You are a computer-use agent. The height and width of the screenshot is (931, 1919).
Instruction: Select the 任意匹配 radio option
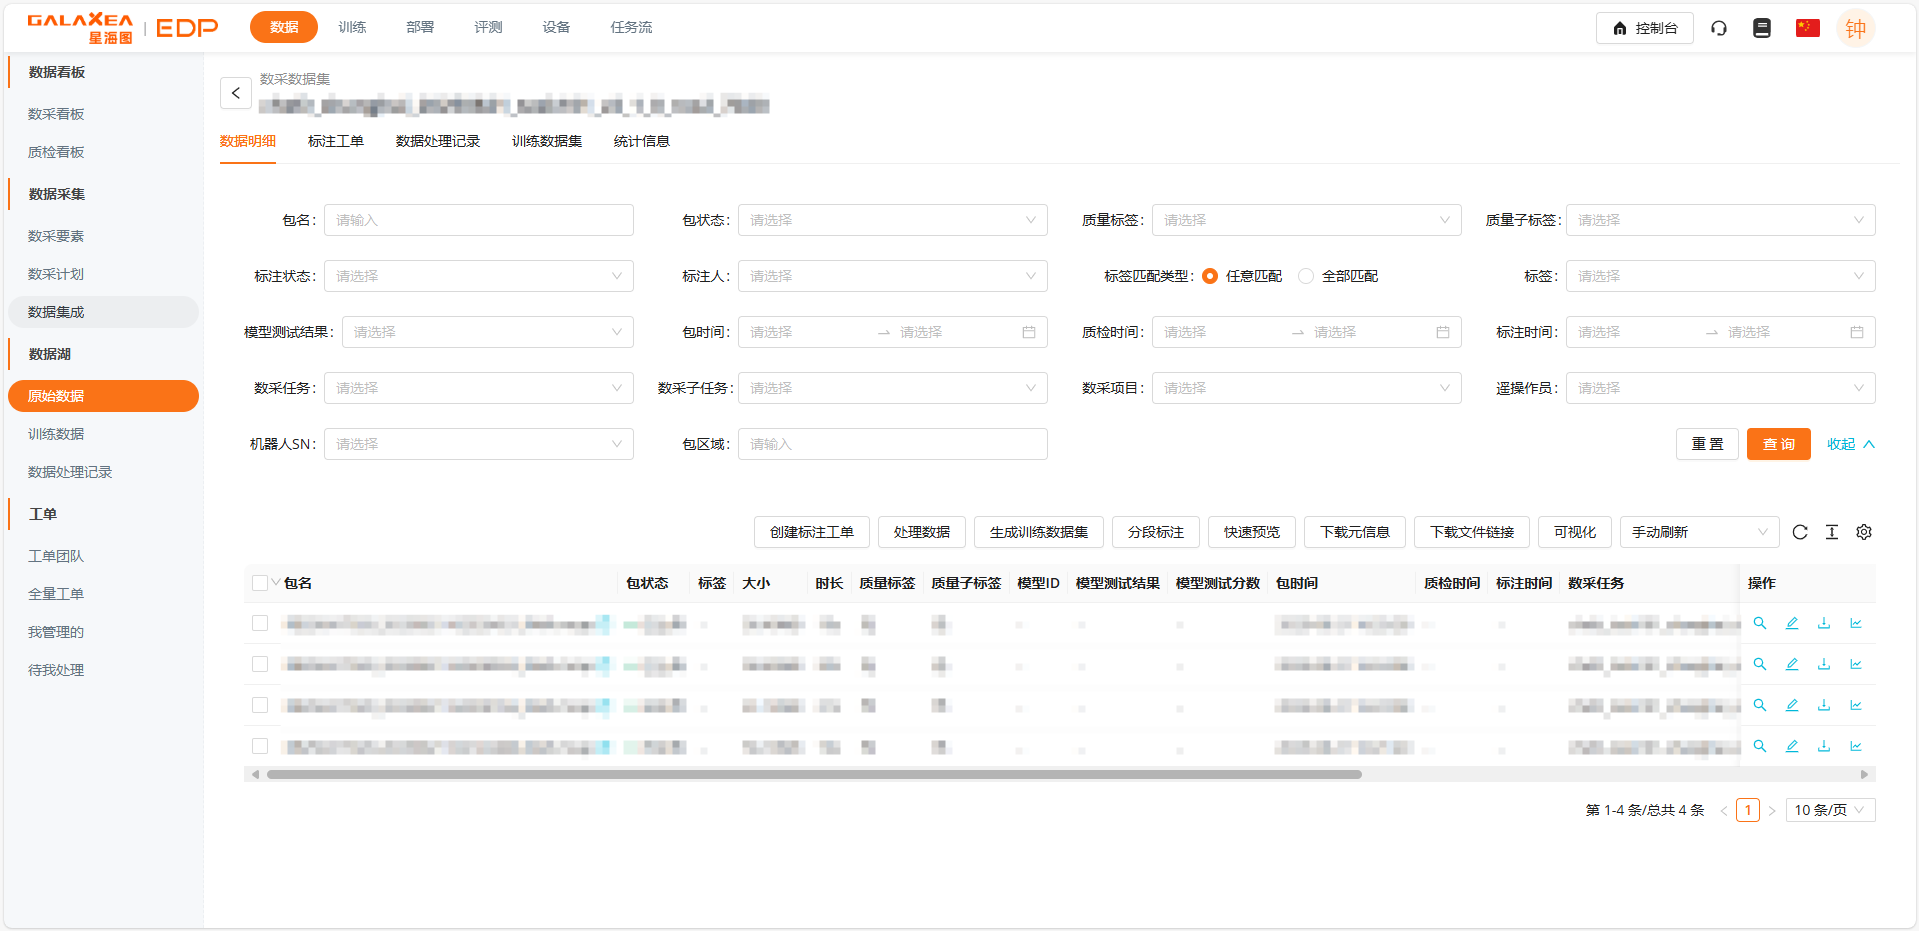pos(1210,276)
